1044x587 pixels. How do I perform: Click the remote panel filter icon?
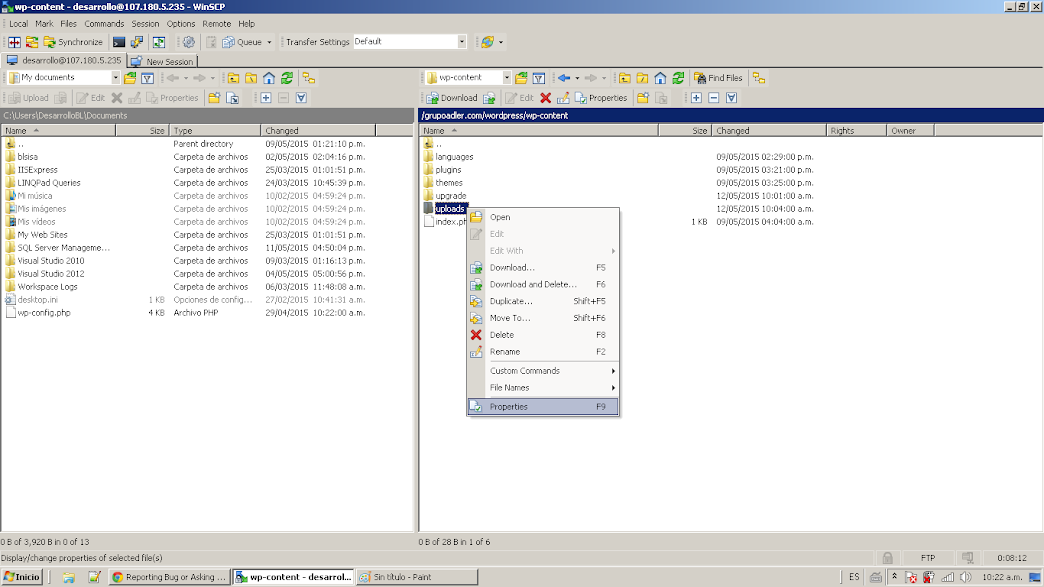(x=539, y=78)
